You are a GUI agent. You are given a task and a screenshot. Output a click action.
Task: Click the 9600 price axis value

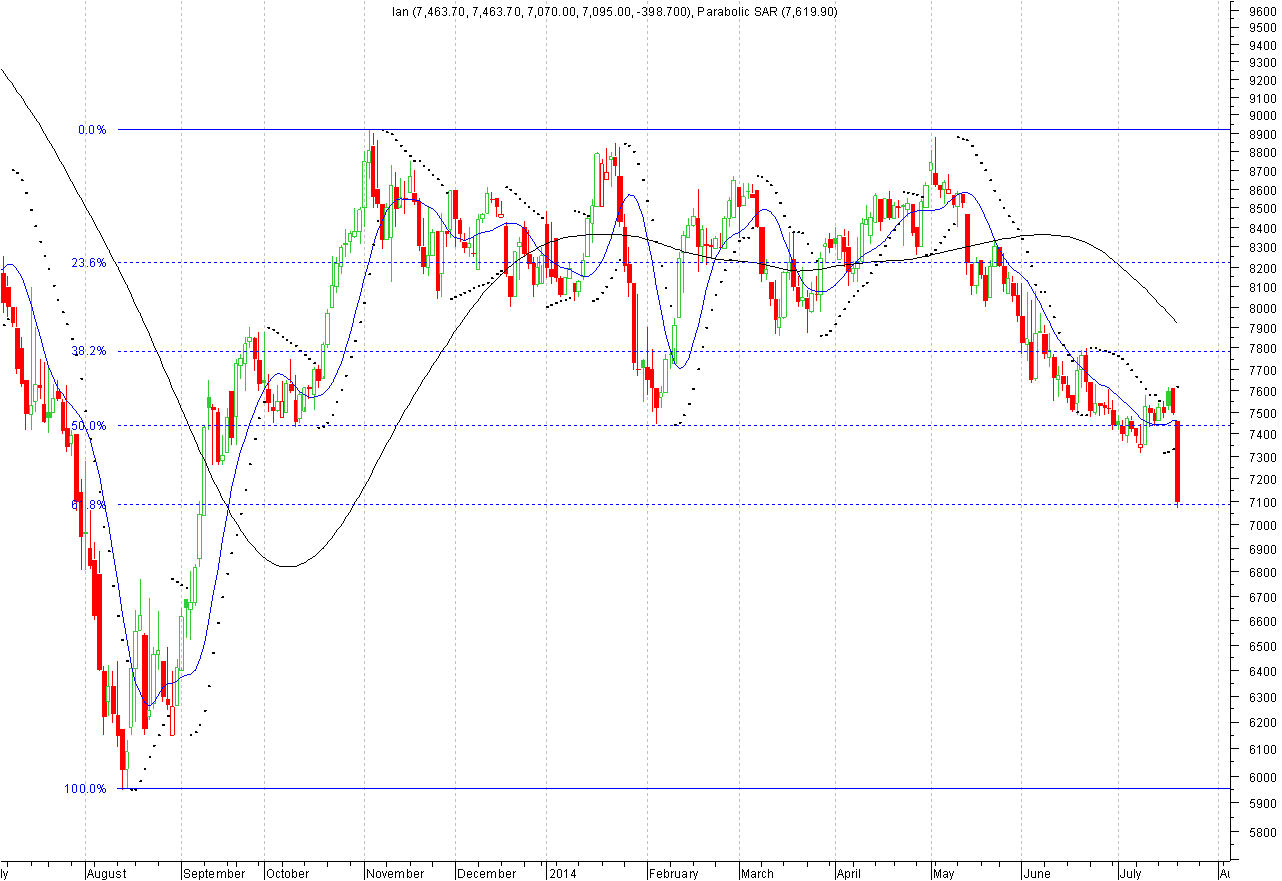[1262, 10]
